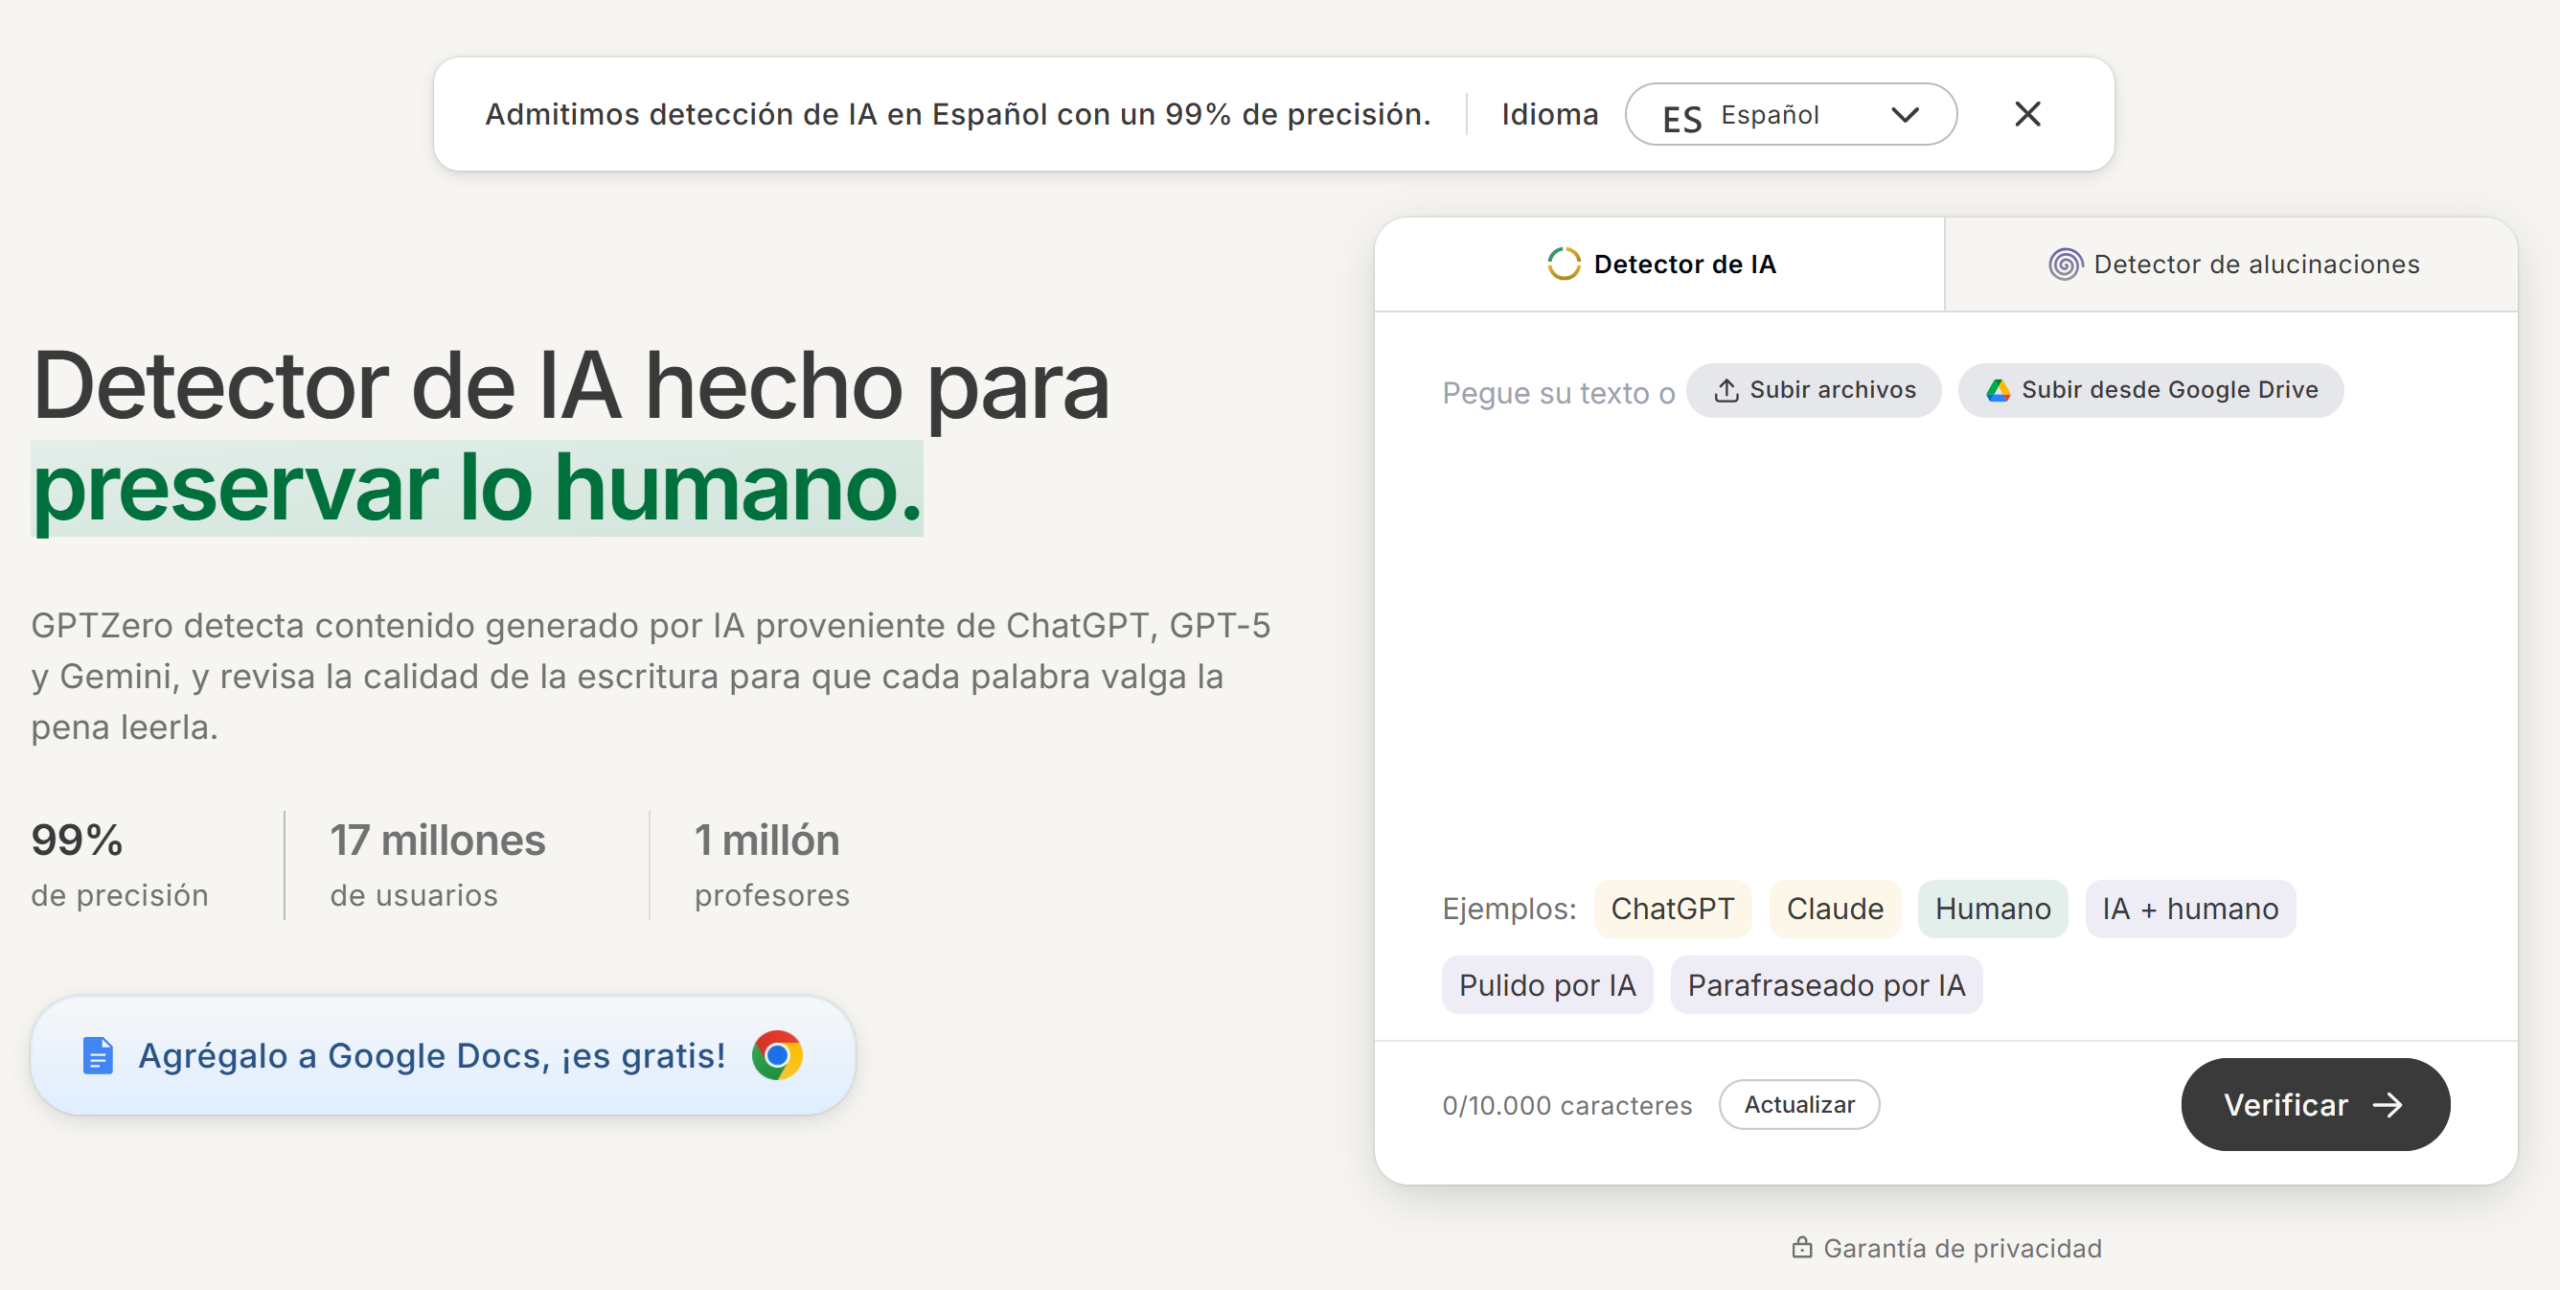Image resolution: width=2560 pixels, height=1290 pixels.
Task: Pick the Parafraseado por IA example
Action: coord(1827,986)
